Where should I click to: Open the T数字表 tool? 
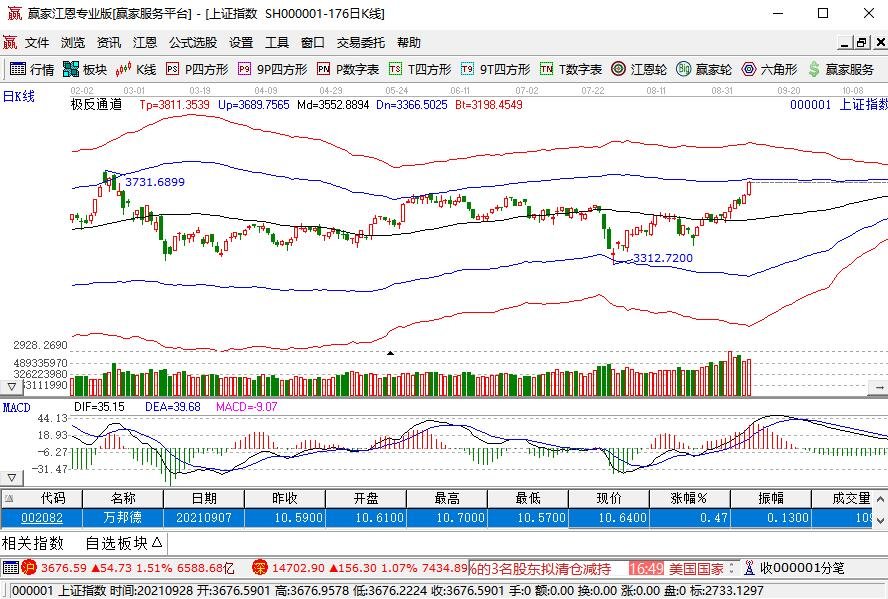[x=571, y=70]
